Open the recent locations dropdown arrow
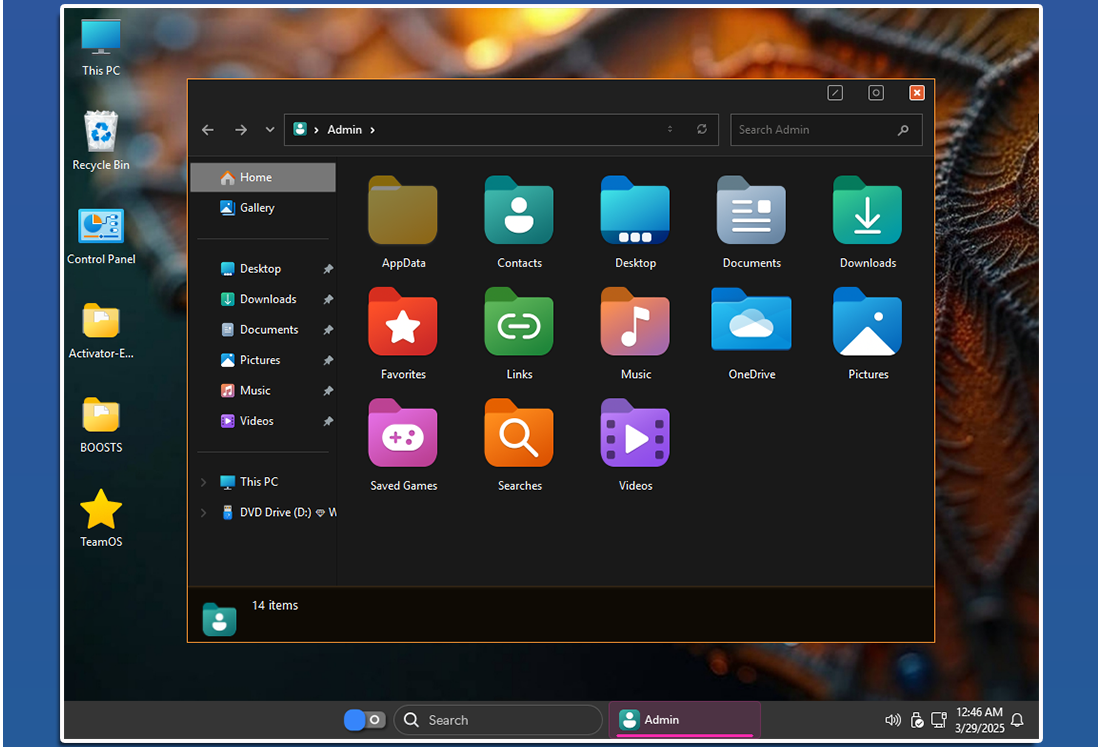Screen dimensions: 1106x747 click(x=270, y=130)
